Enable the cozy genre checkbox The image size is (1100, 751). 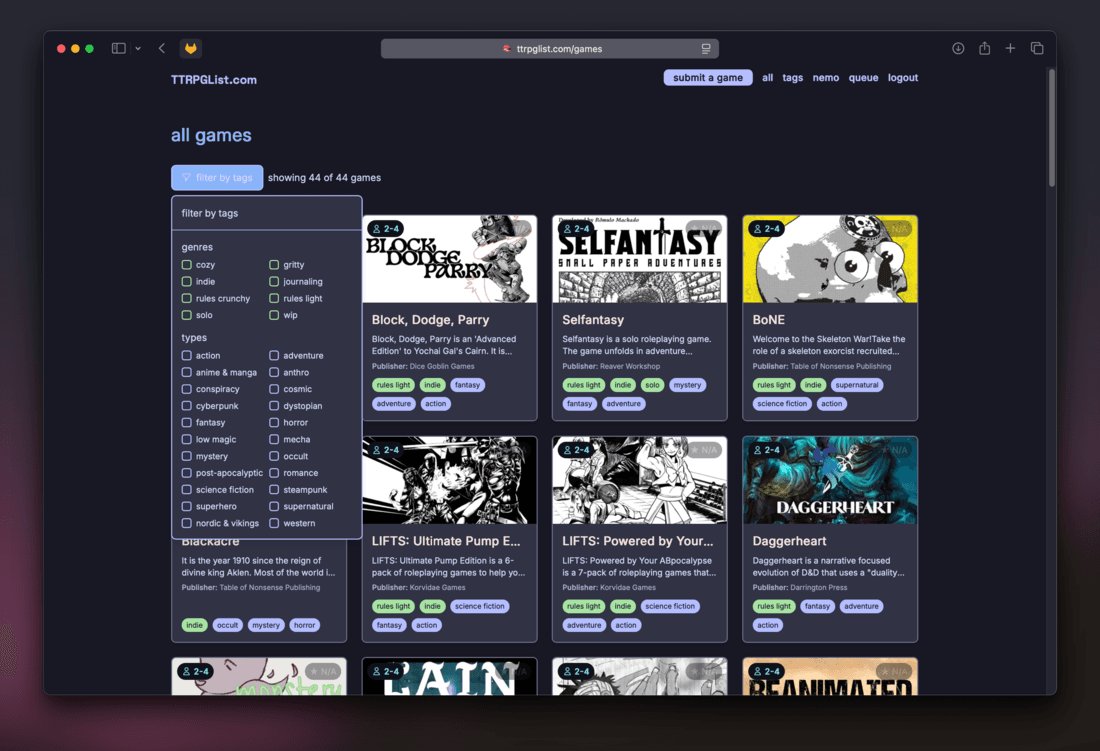pos(187,265)
